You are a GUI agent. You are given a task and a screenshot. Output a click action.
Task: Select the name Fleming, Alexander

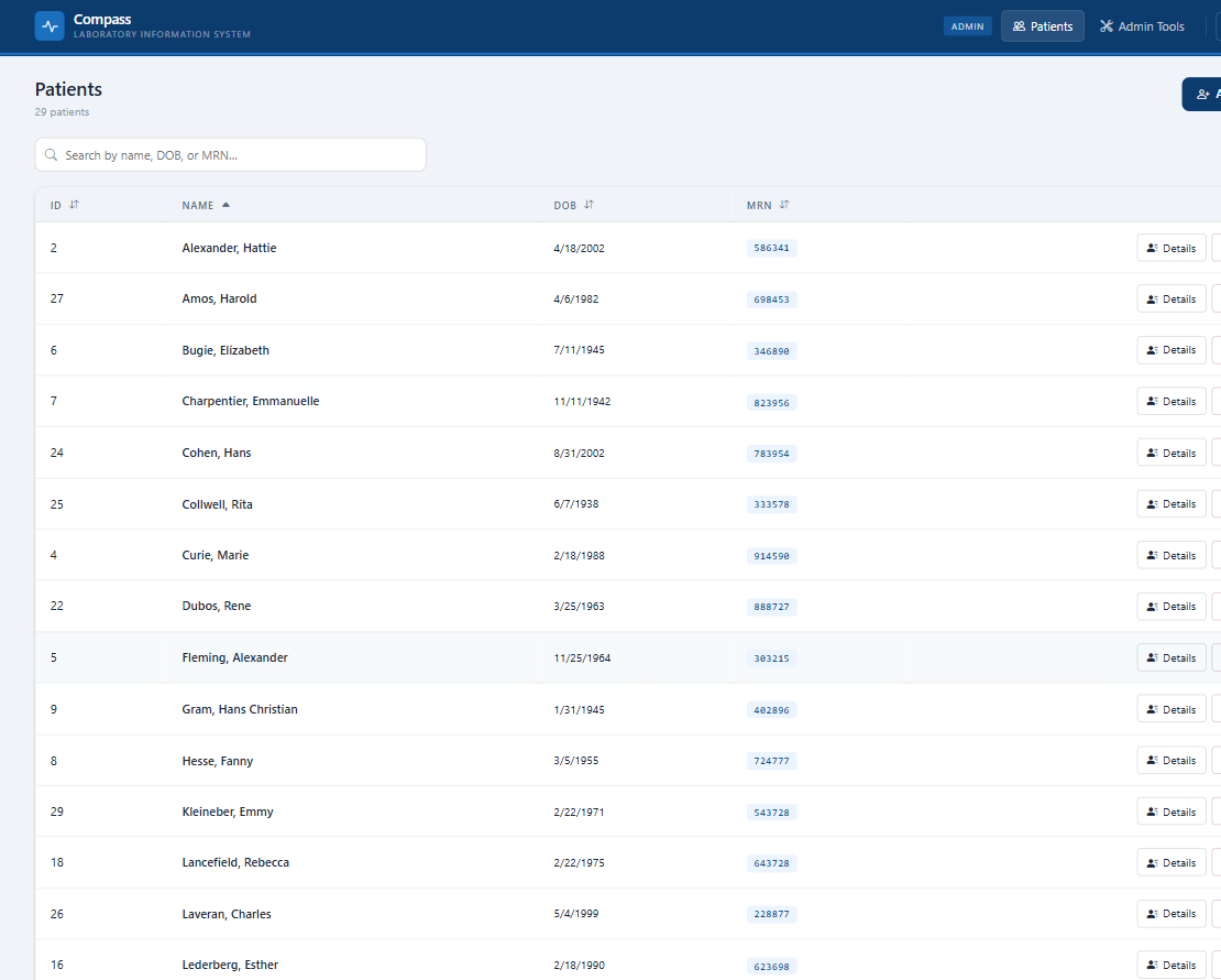(x=235, y=658)
